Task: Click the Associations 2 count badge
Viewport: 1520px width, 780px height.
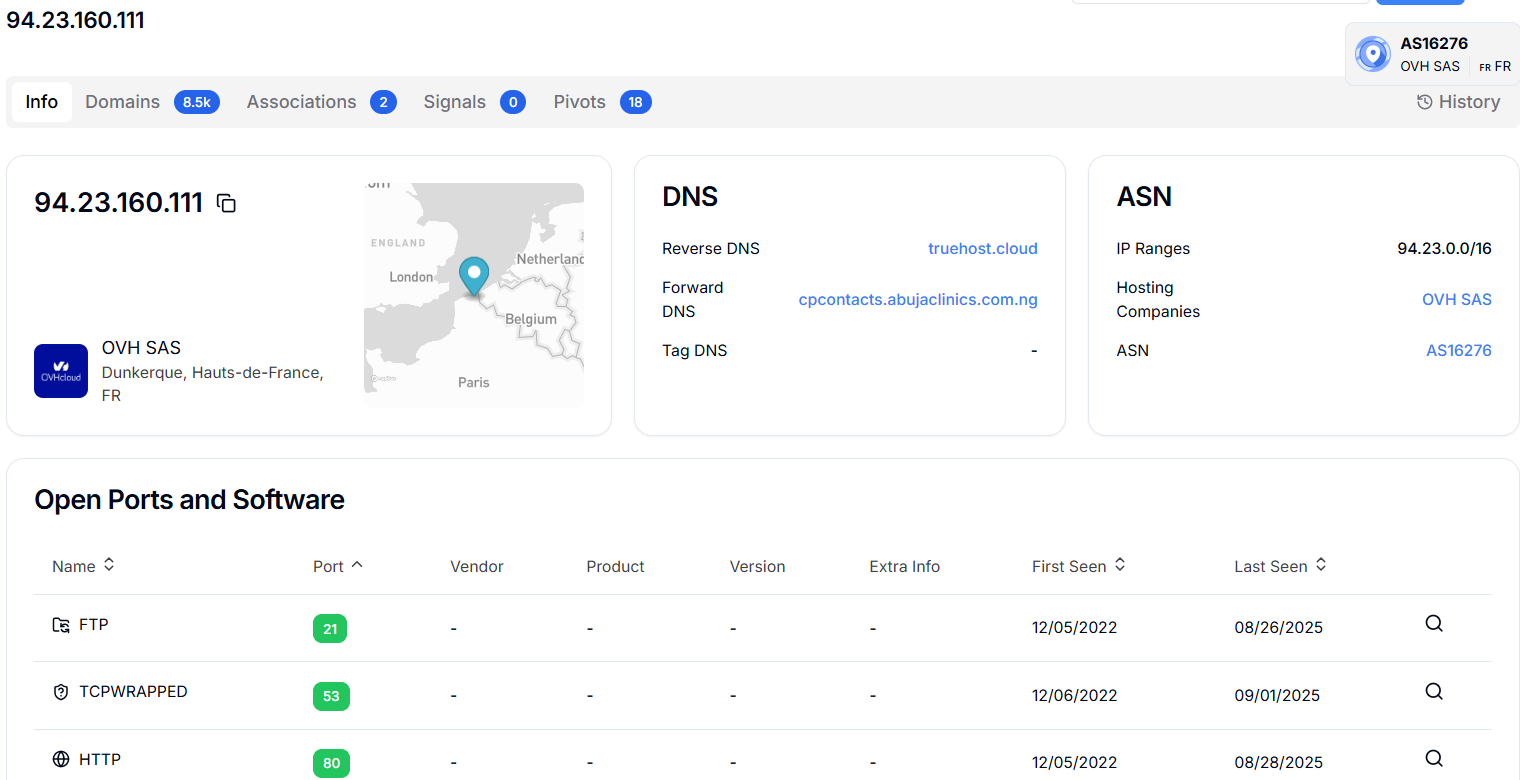Action: pos(383,102)
